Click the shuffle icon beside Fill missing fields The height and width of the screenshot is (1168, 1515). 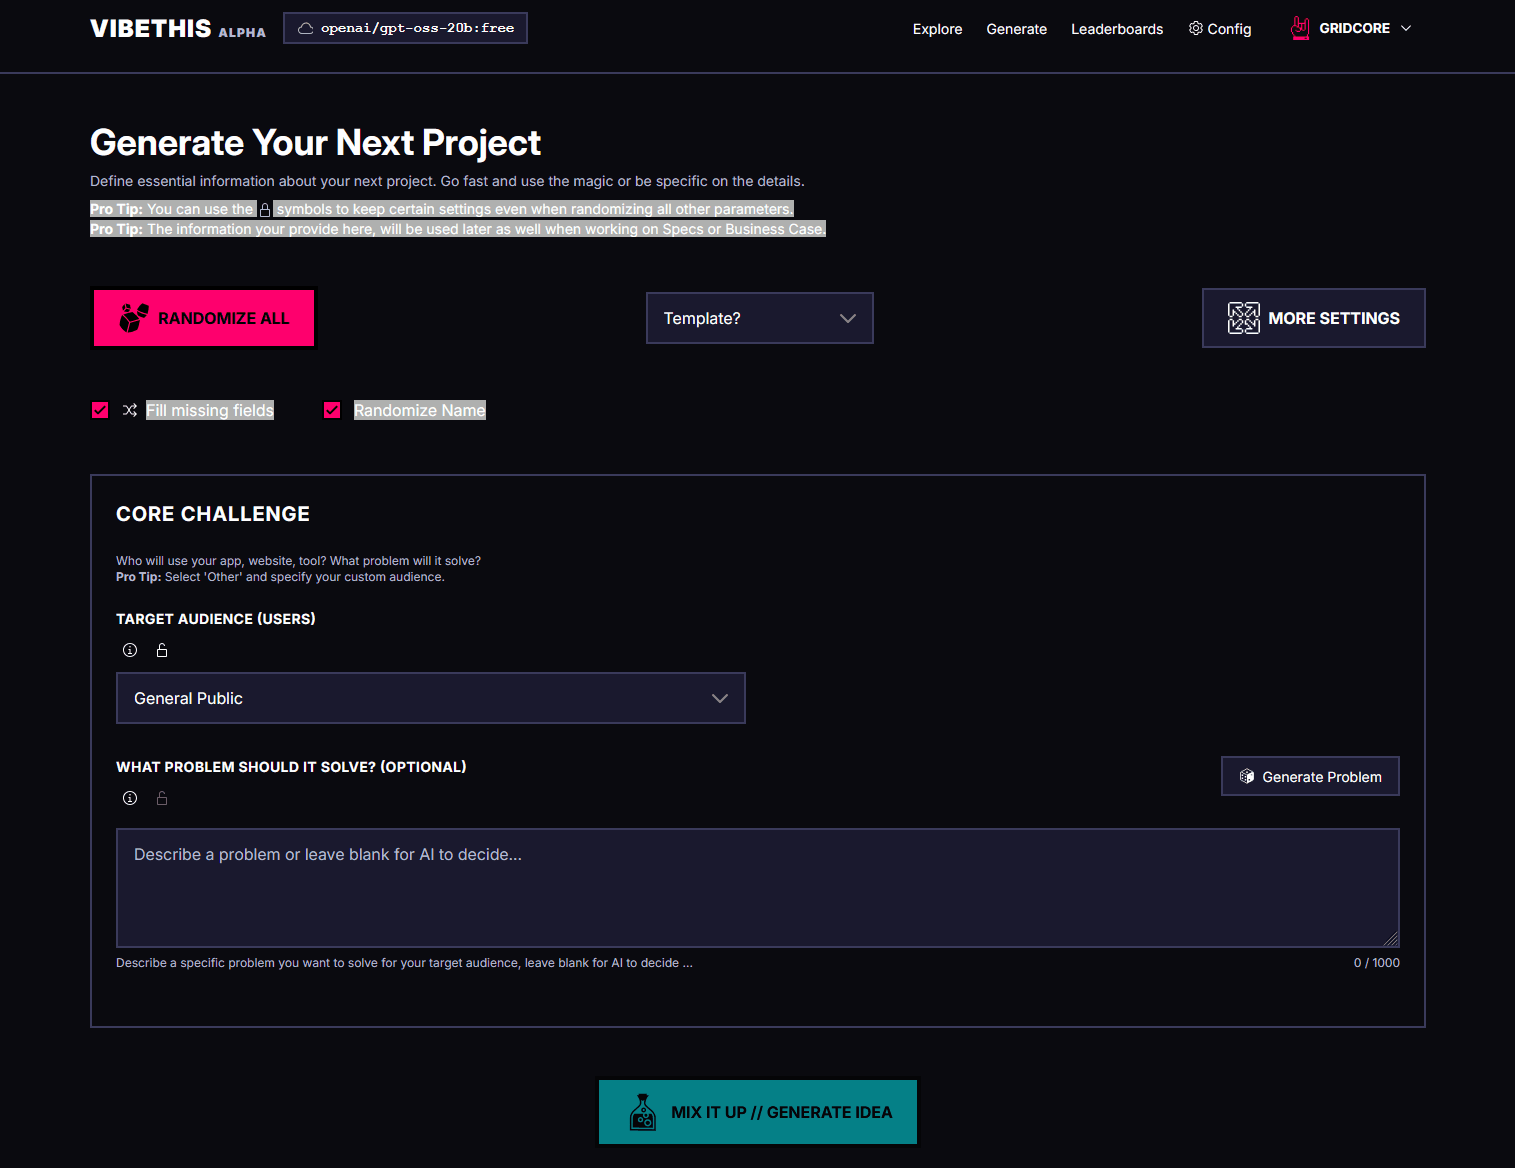coord(130,410)
